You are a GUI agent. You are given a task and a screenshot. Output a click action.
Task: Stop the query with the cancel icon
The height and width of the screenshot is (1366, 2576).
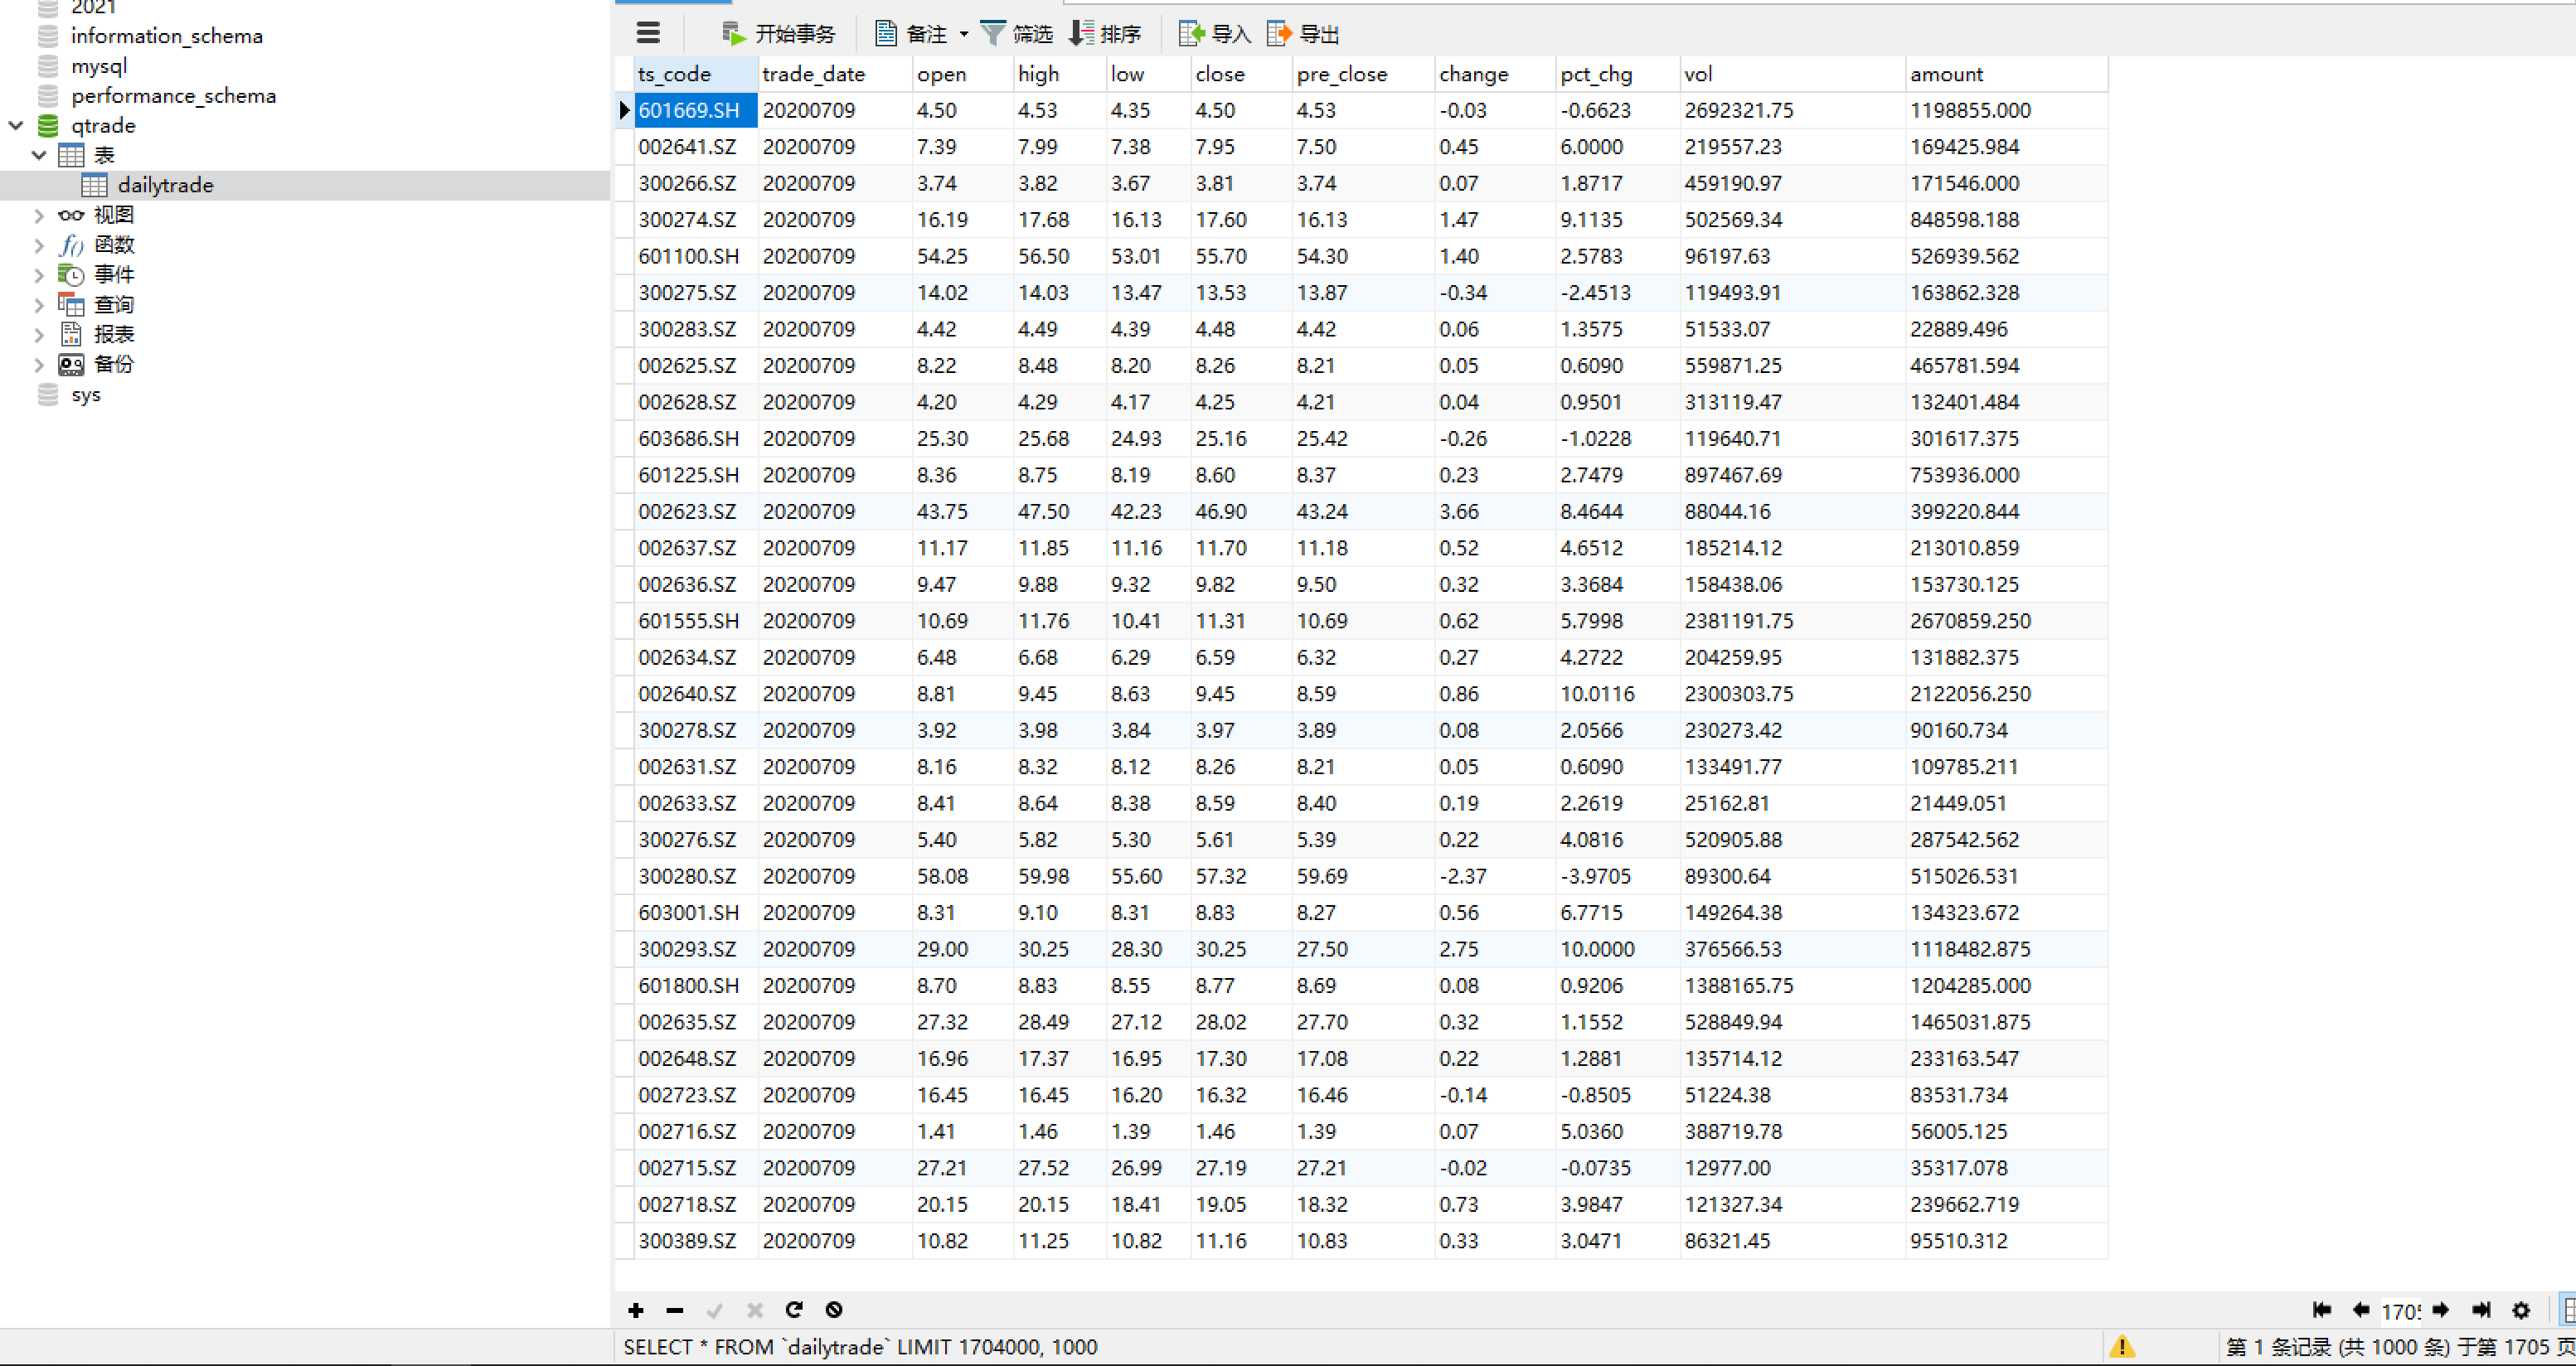click(833, 1310)
